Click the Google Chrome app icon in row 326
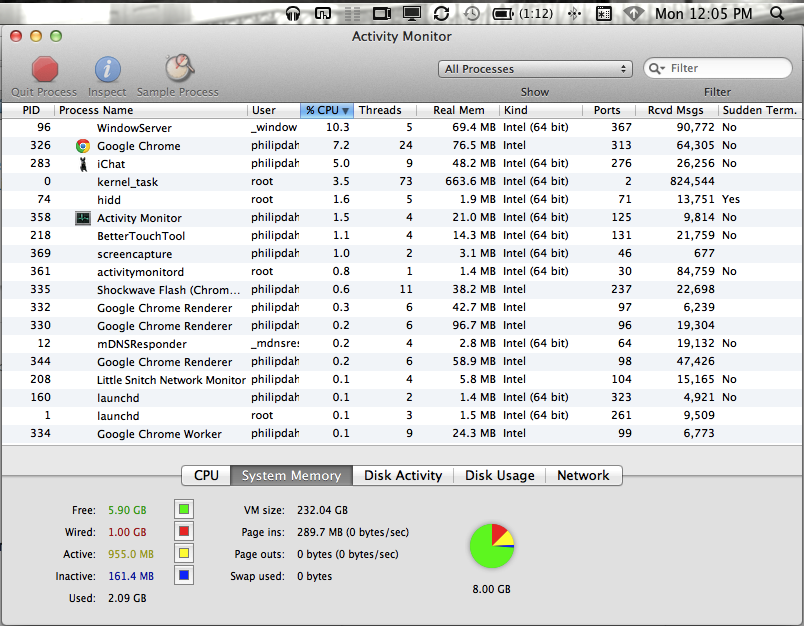Screen dimensions: 804x626 pyautogui.click(x=83, y=146)
